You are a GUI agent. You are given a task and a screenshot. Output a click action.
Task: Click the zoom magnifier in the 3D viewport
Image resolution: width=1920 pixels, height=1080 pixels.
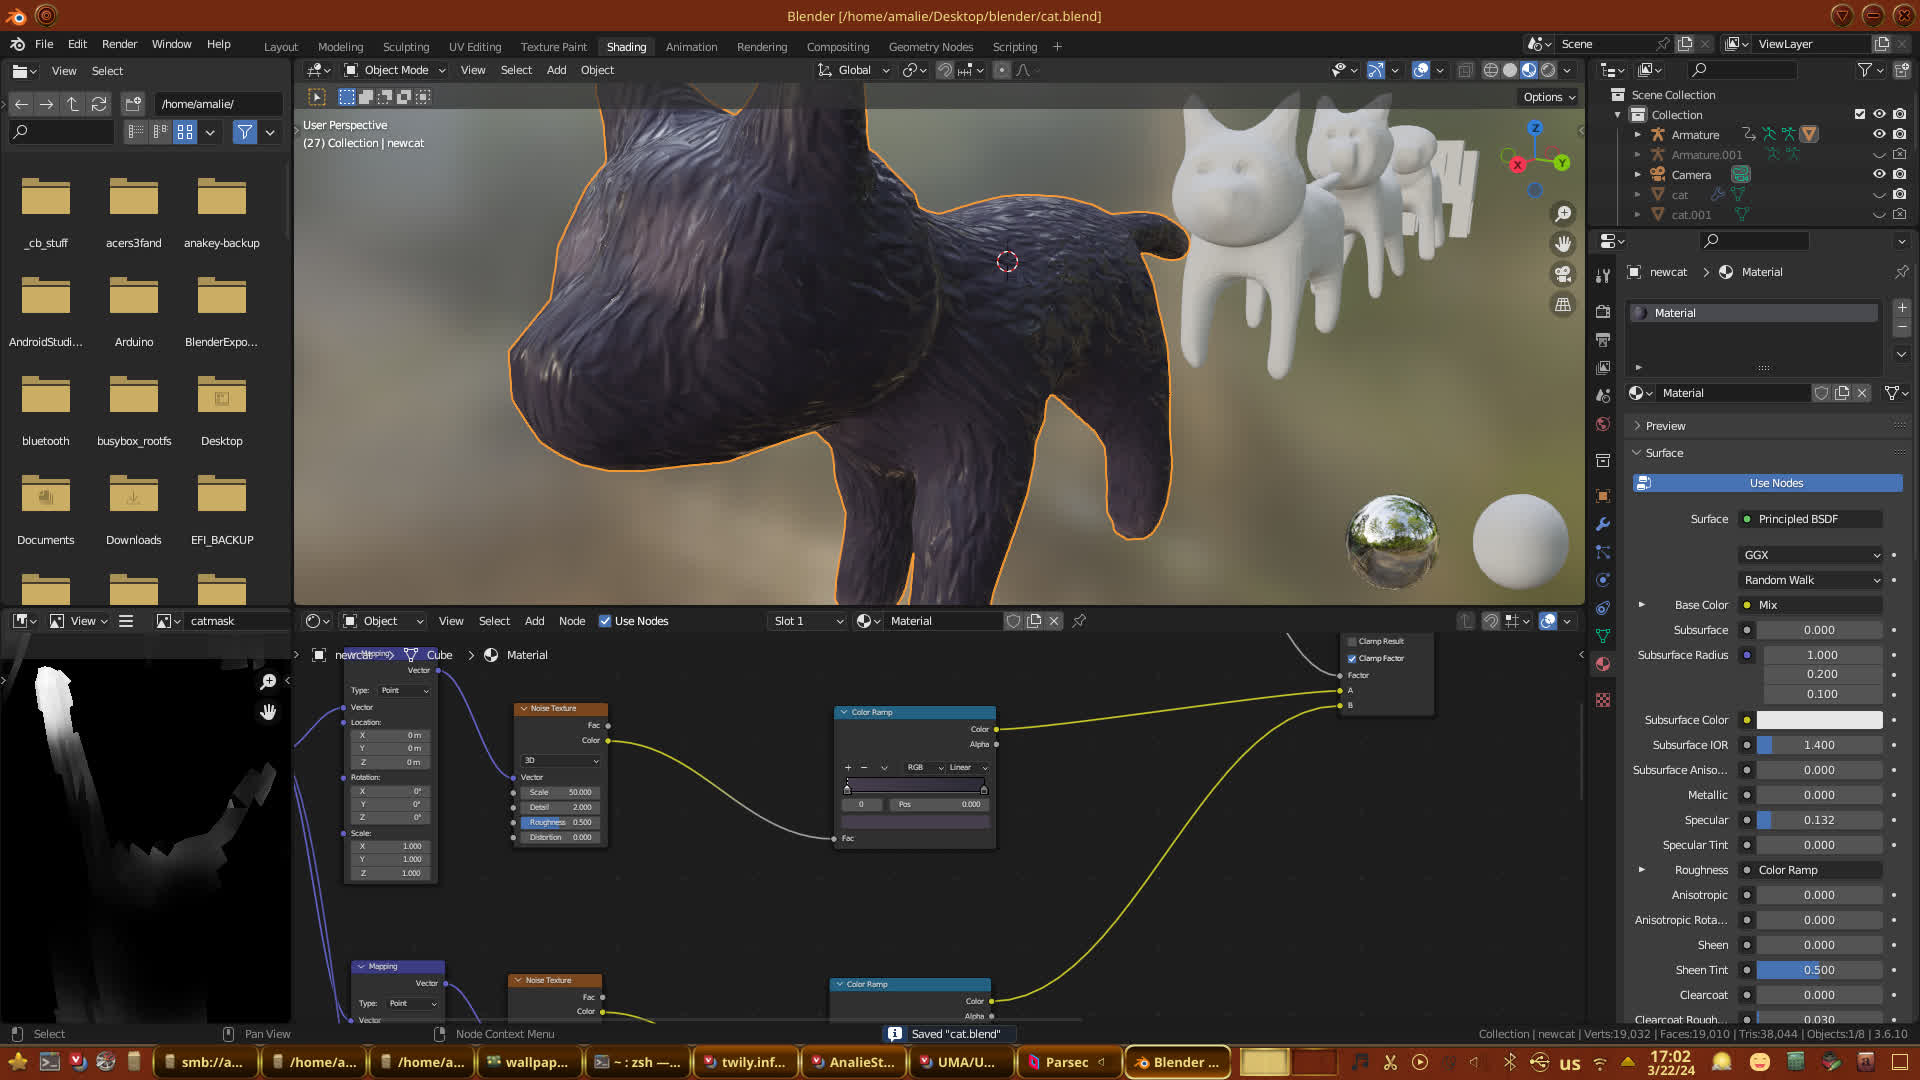pyautogui.click(x=1562, y=214)
